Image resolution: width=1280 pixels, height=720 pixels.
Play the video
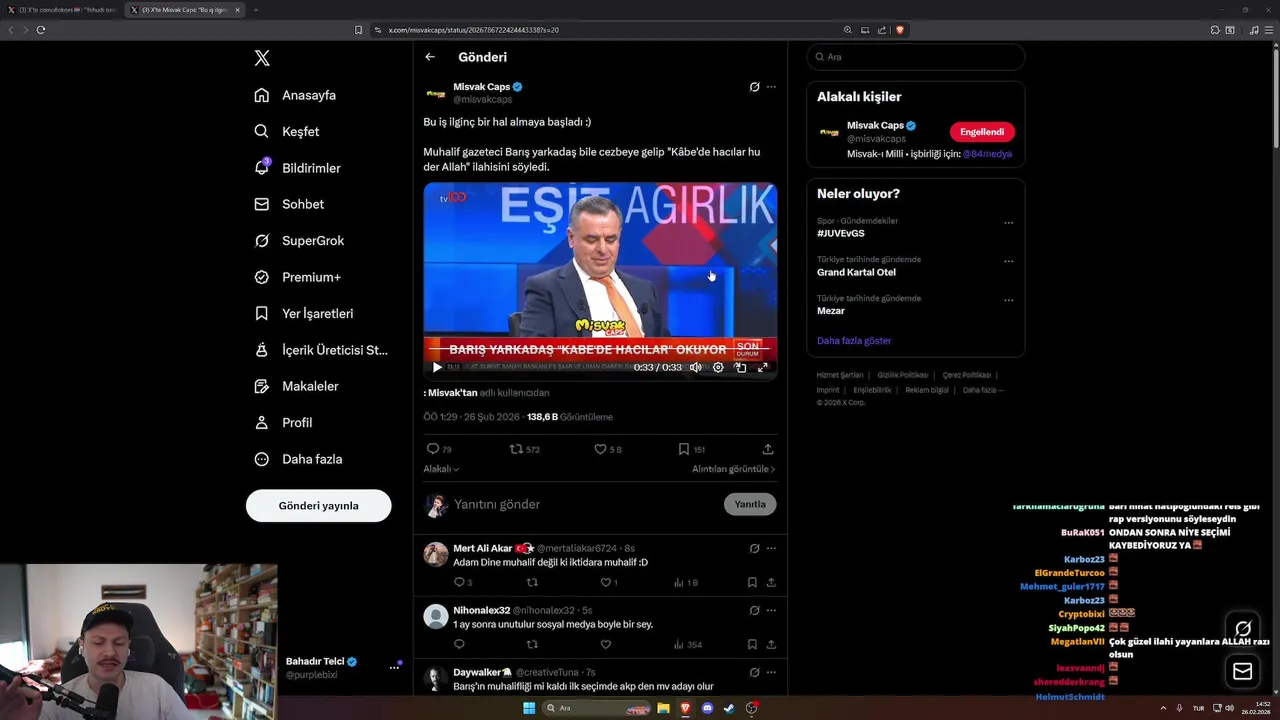437,367
